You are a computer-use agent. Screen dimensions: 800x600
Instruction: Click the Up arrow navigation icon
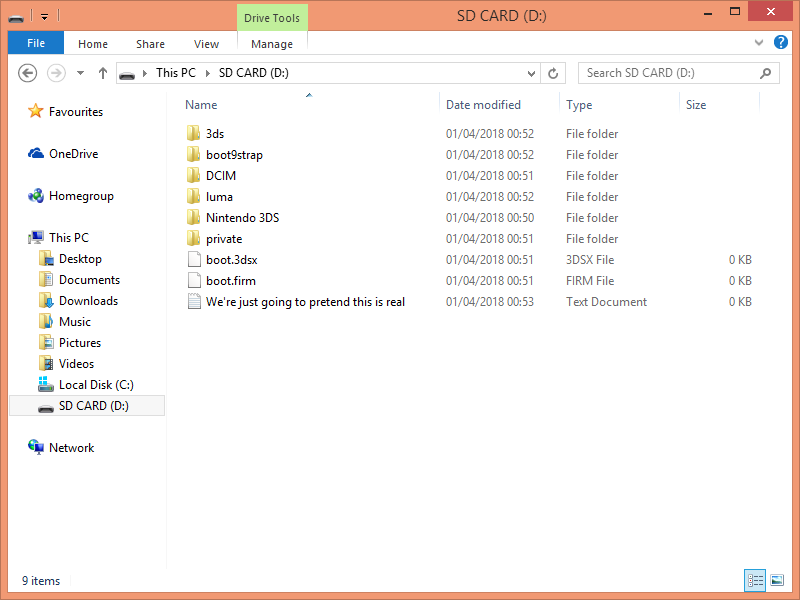click(x=102, y=73)
